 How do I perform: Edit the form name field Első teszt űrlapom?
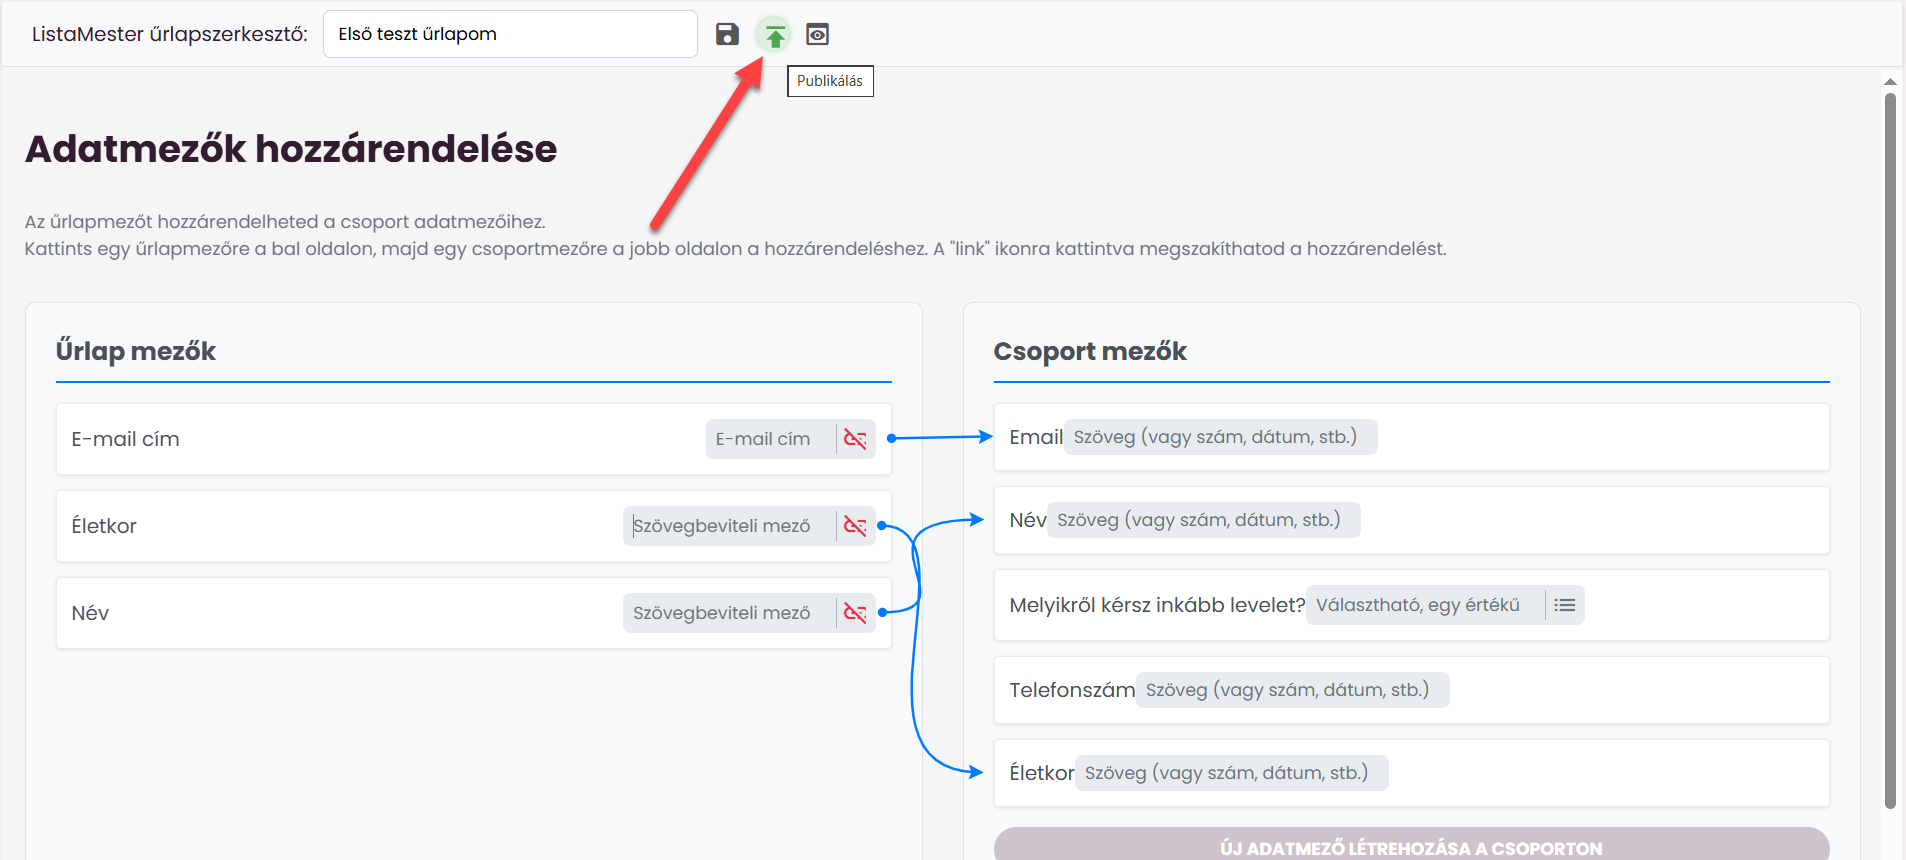[x=510, y=34]
